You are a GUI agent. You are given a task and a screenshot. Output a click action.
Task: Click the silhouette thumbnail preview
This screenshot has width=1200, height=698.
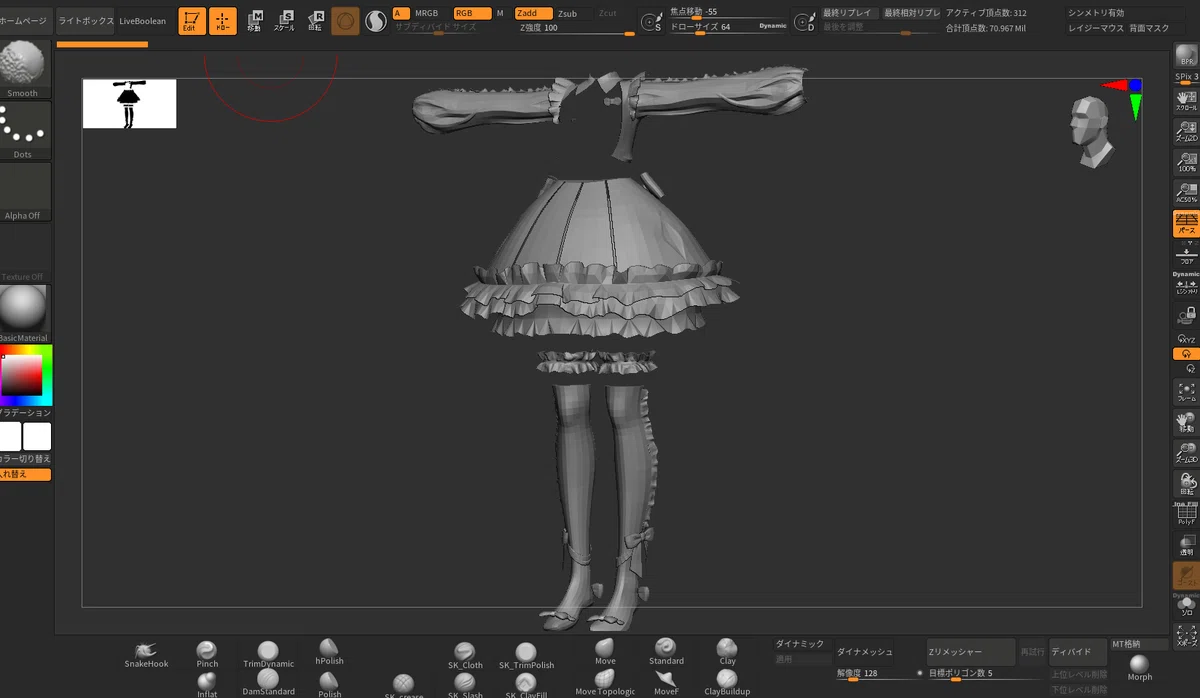(129, 104)
